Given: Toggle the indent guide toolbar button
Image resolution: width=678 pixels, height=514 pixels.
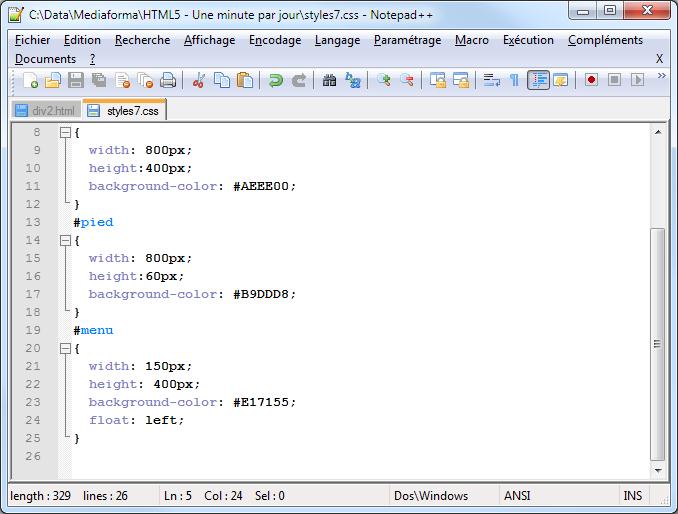Looking at the screenshot, I should pos(538,80).
